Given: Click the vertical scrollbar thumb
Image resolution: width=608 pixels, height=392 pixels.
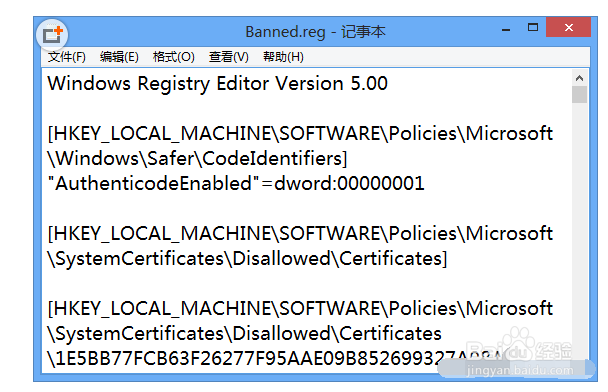Looking at the screenshot, I should (579, 95).
